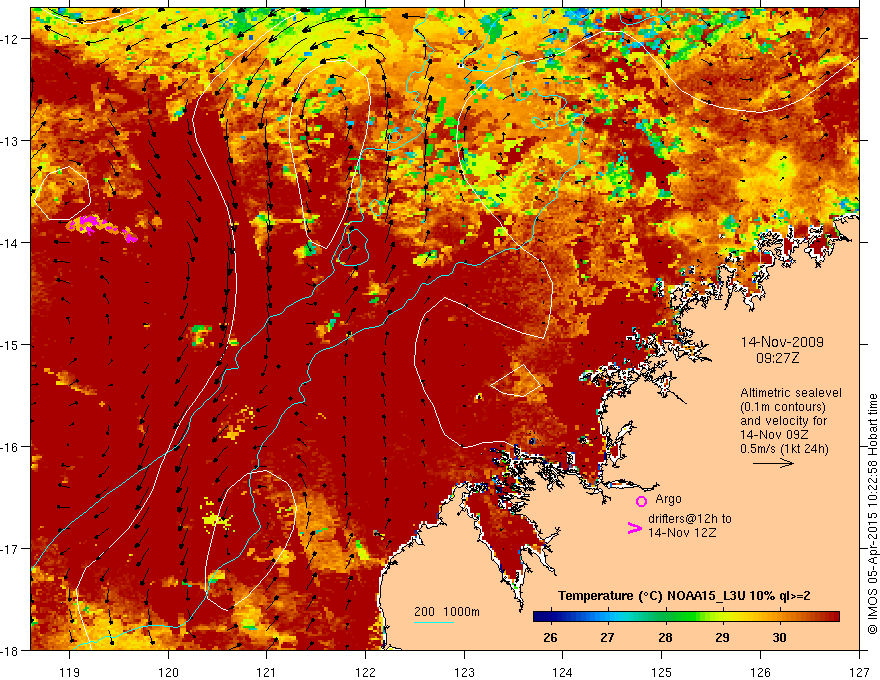Click the colorbar tick label '27'

point(607,638)
